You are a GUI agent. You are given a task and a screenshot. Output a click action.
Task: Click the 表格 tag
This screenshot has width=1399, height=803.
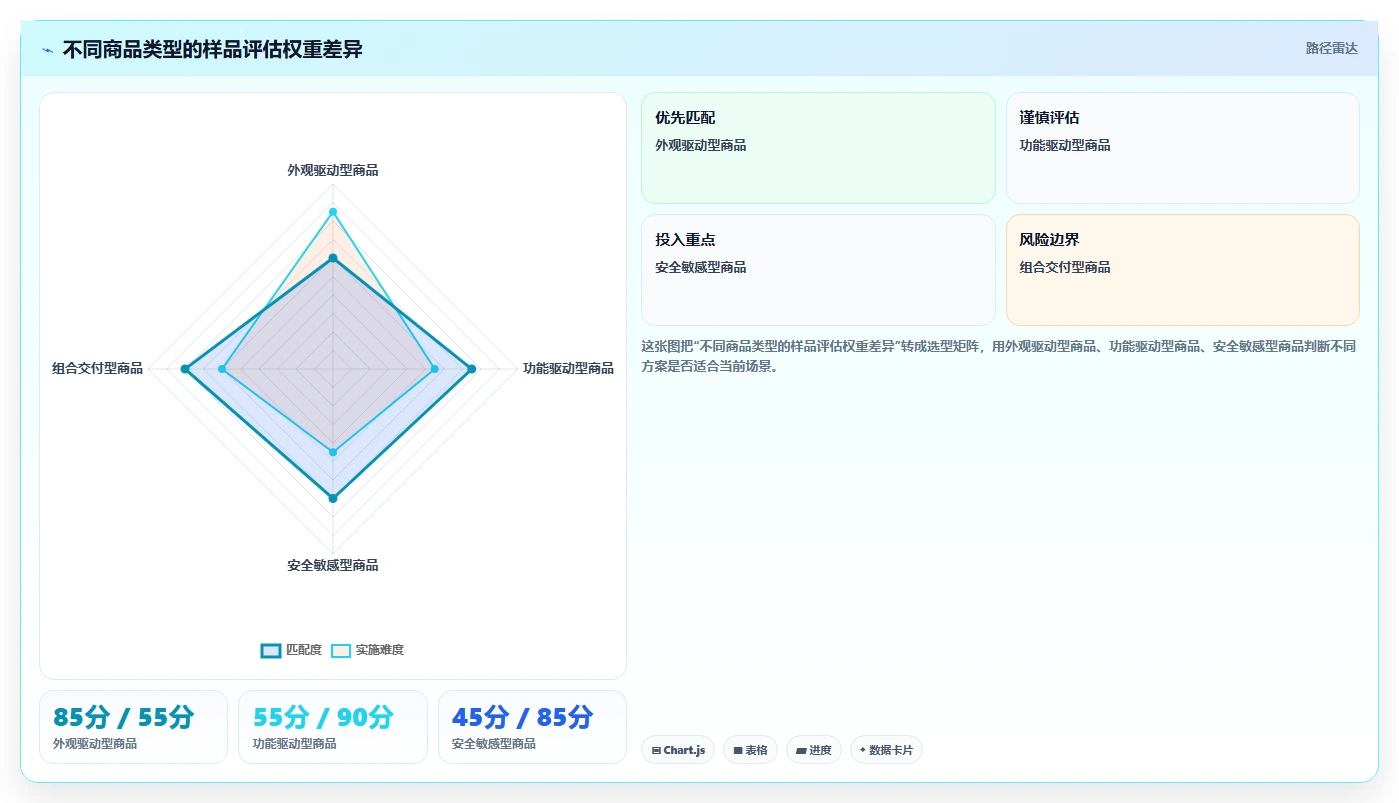pos(750,750)
